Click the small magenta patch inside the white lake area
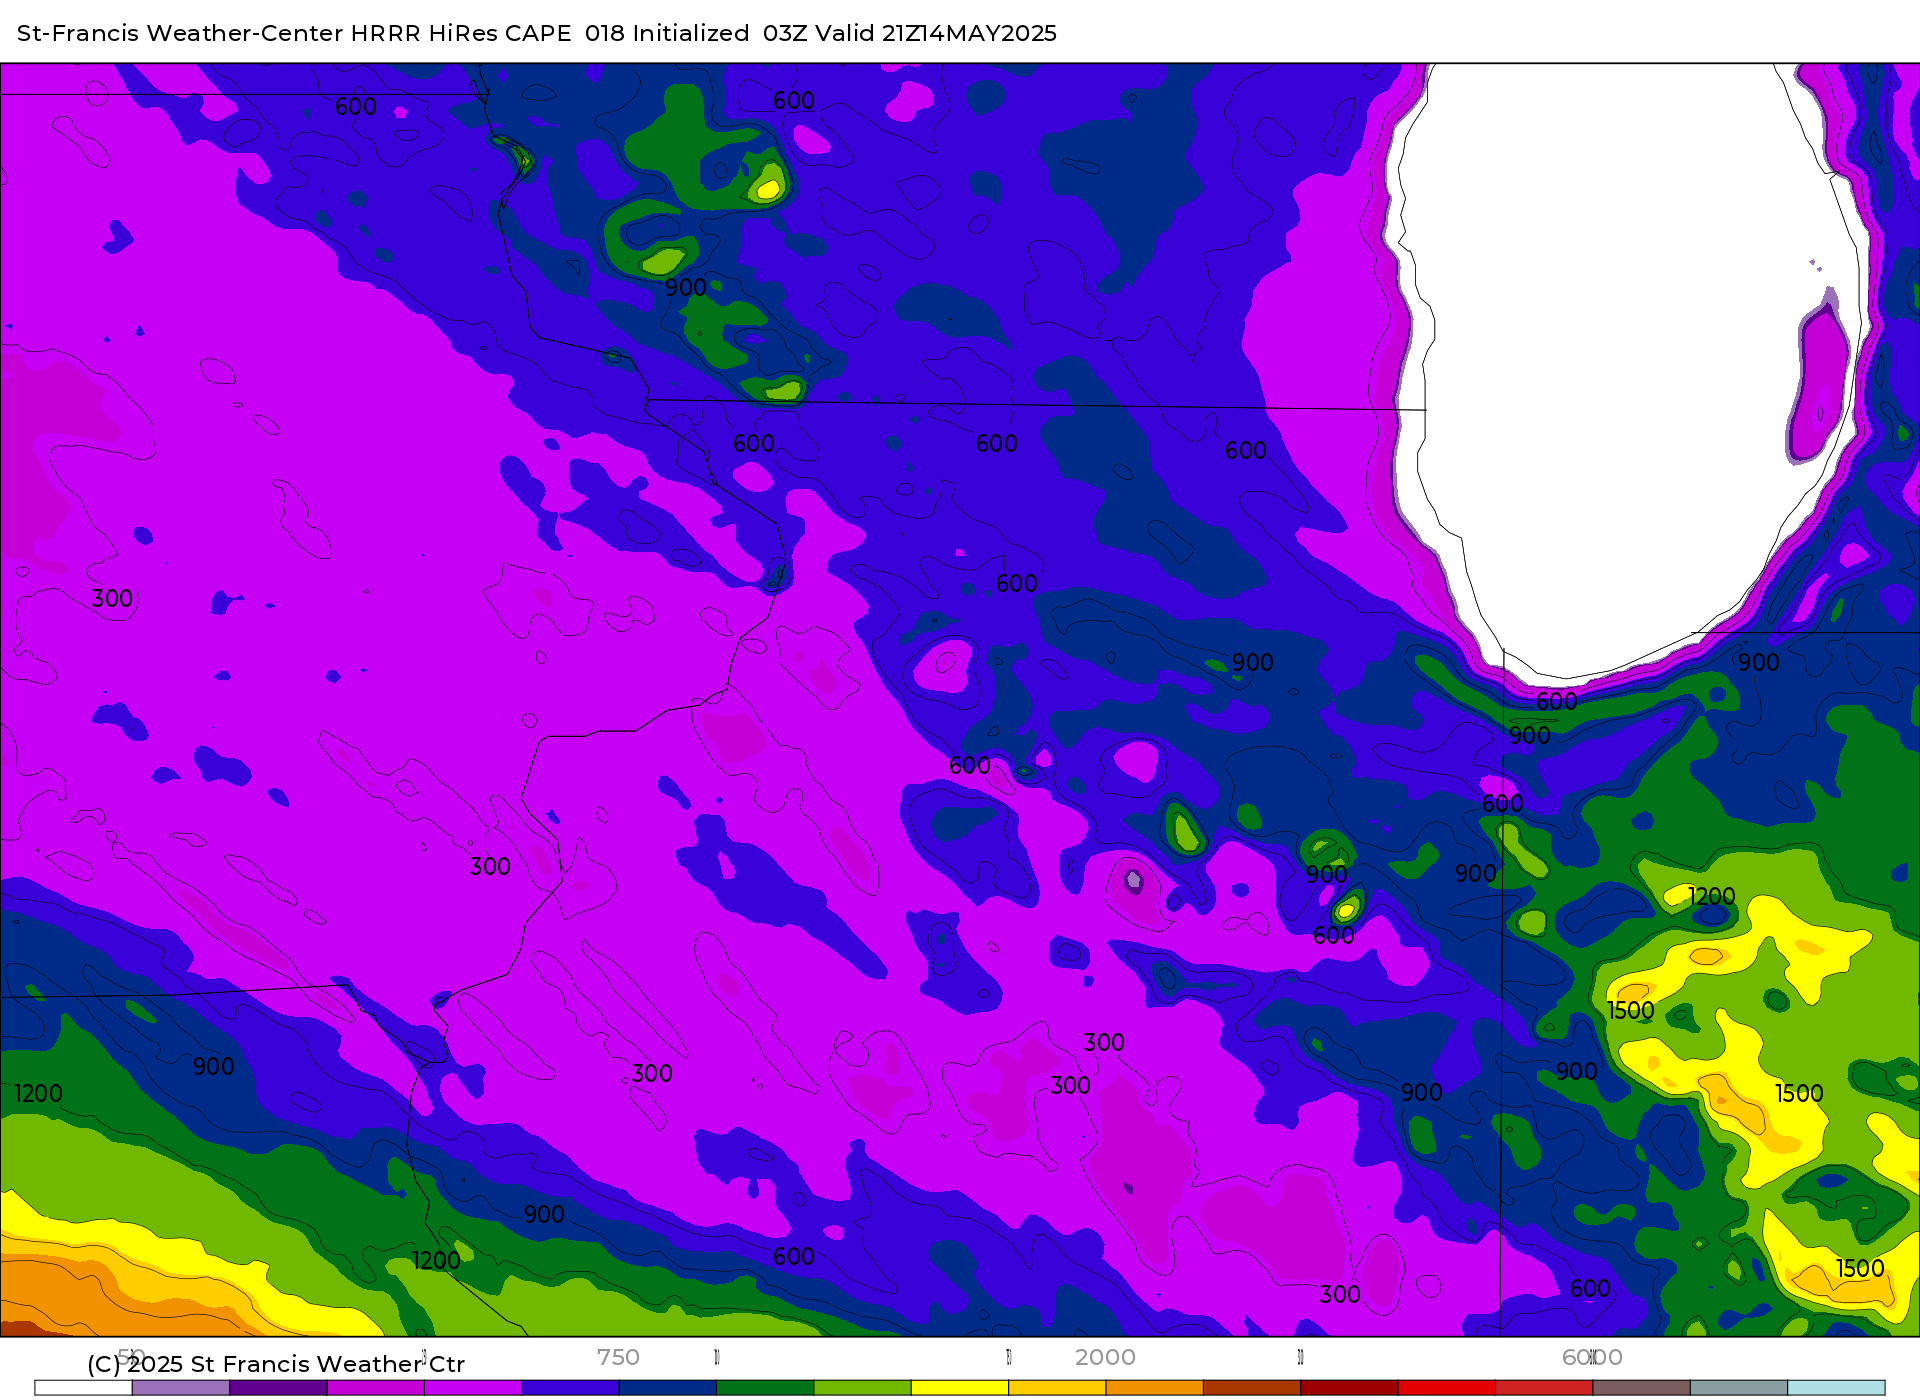 (x=1819, y=385)
